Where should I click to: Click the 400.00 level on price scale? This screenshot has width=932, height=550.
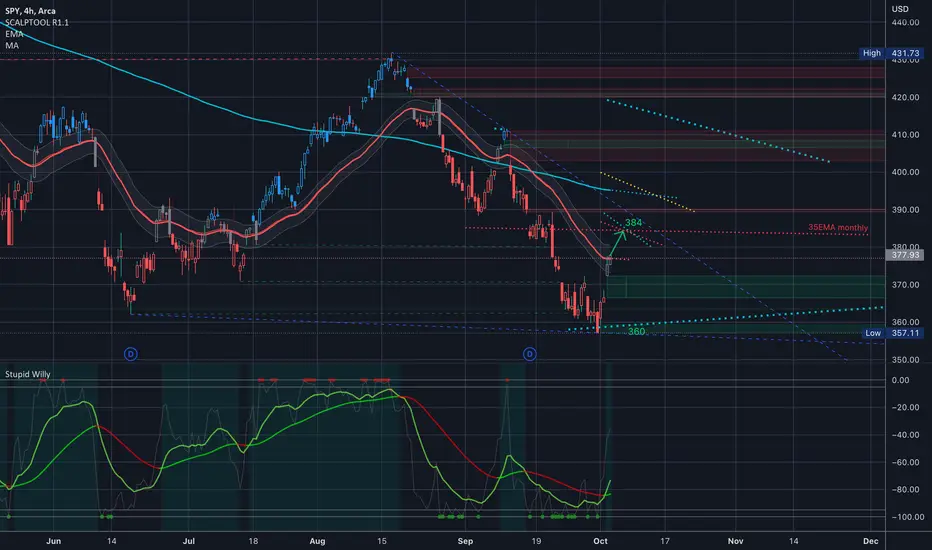pyautogui.click(x=905, y=172)
